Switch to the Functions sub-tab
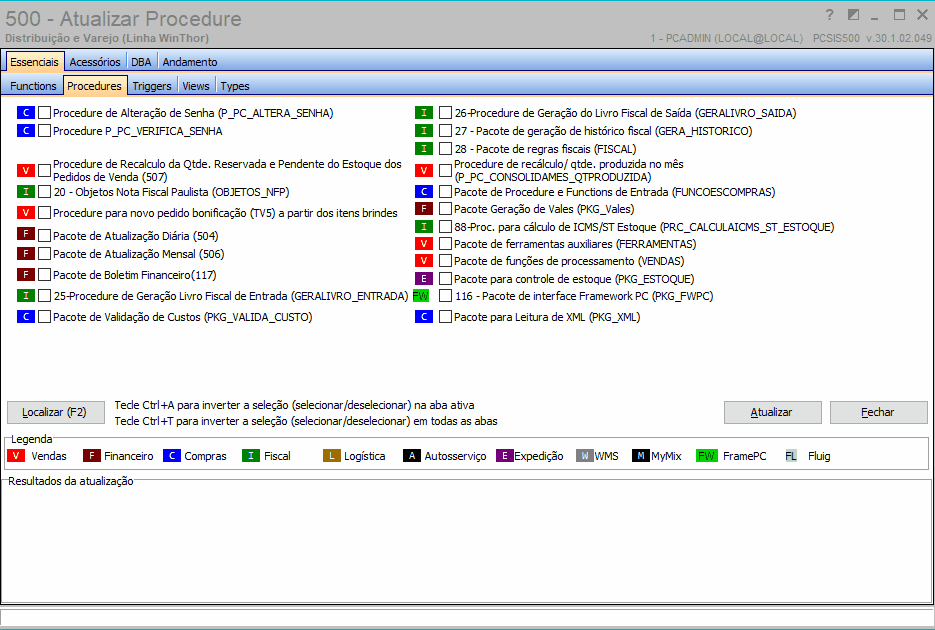Image resolution: width=935 pixels, height=630 pixels. pos(33,86)
